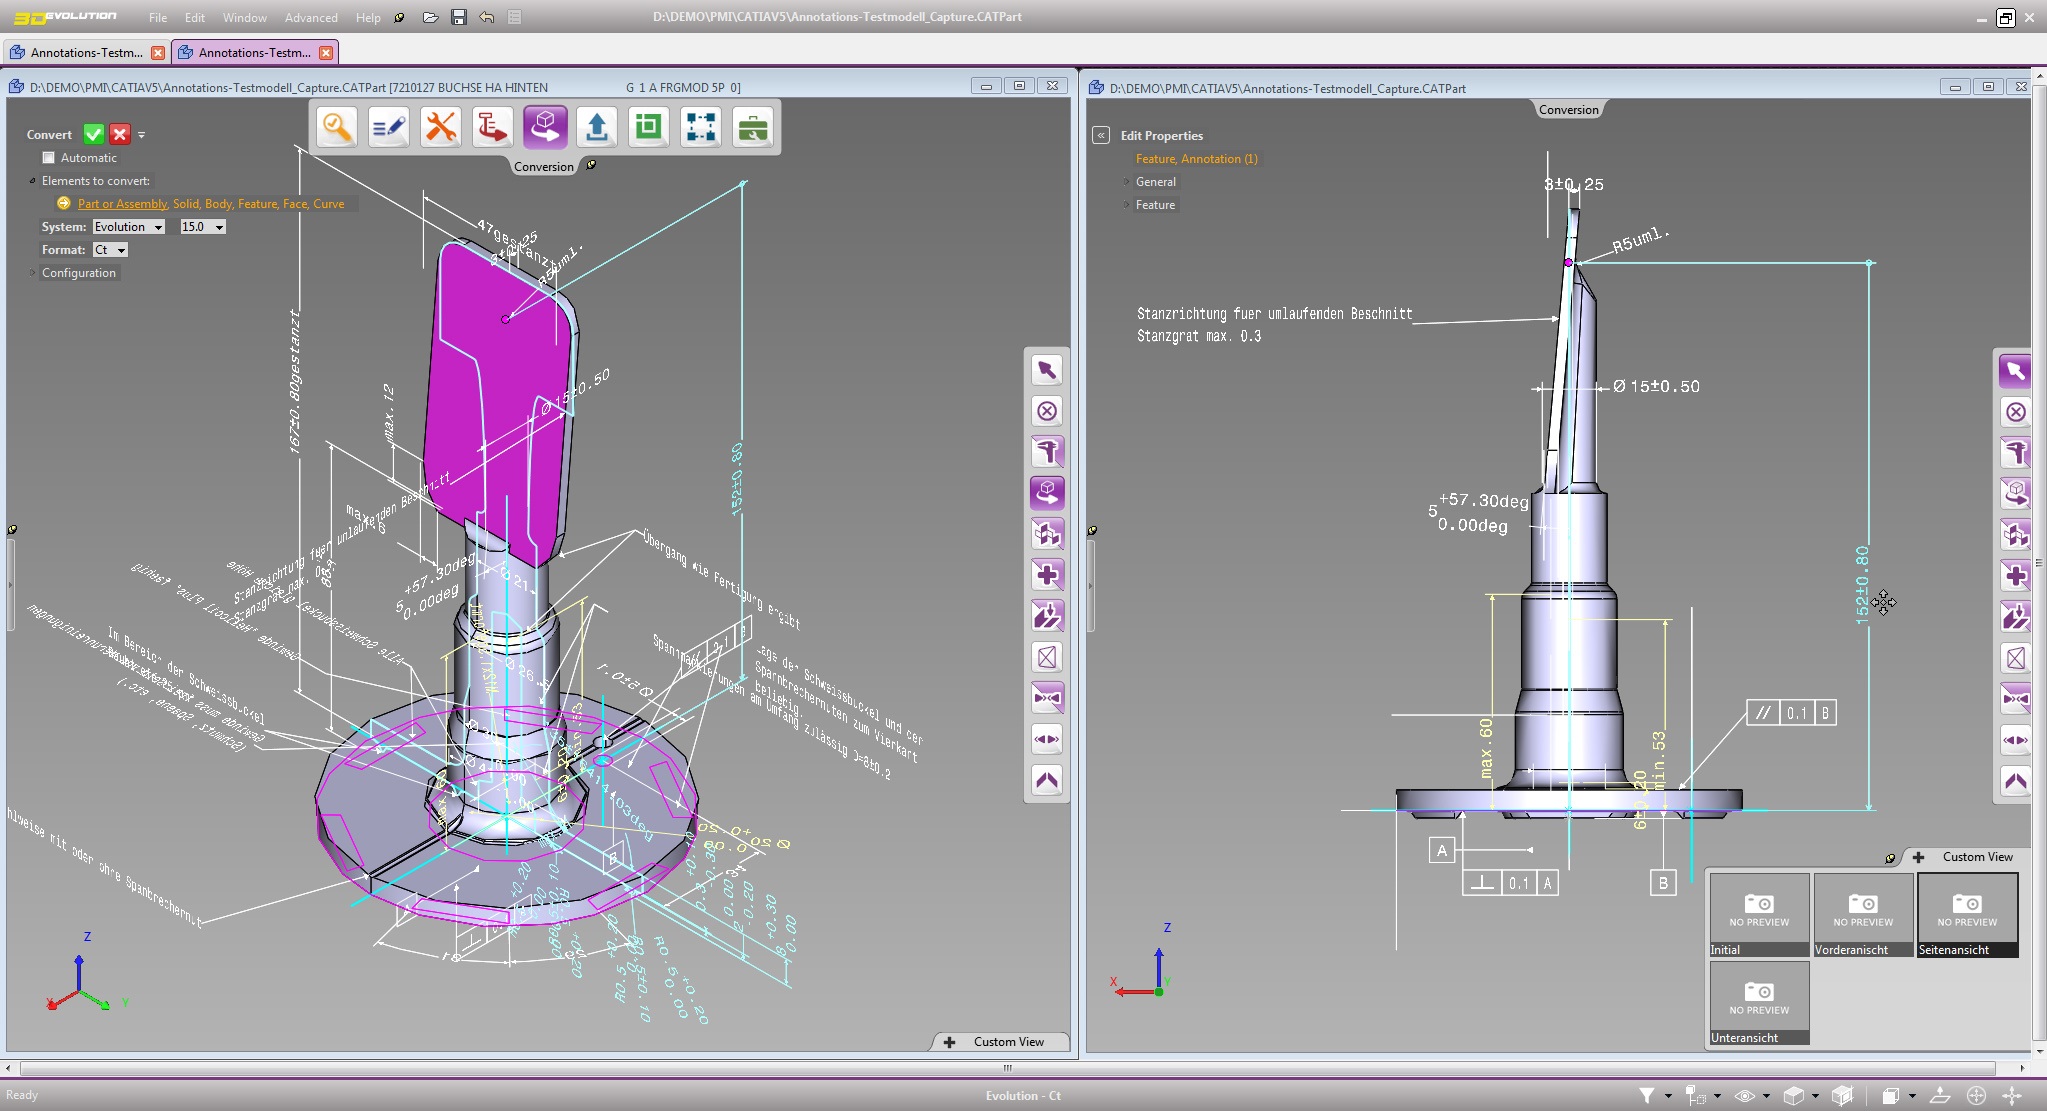Confirm Convert with the green checkmark
Screen dimensions: 2047x1111
point(94,134)
